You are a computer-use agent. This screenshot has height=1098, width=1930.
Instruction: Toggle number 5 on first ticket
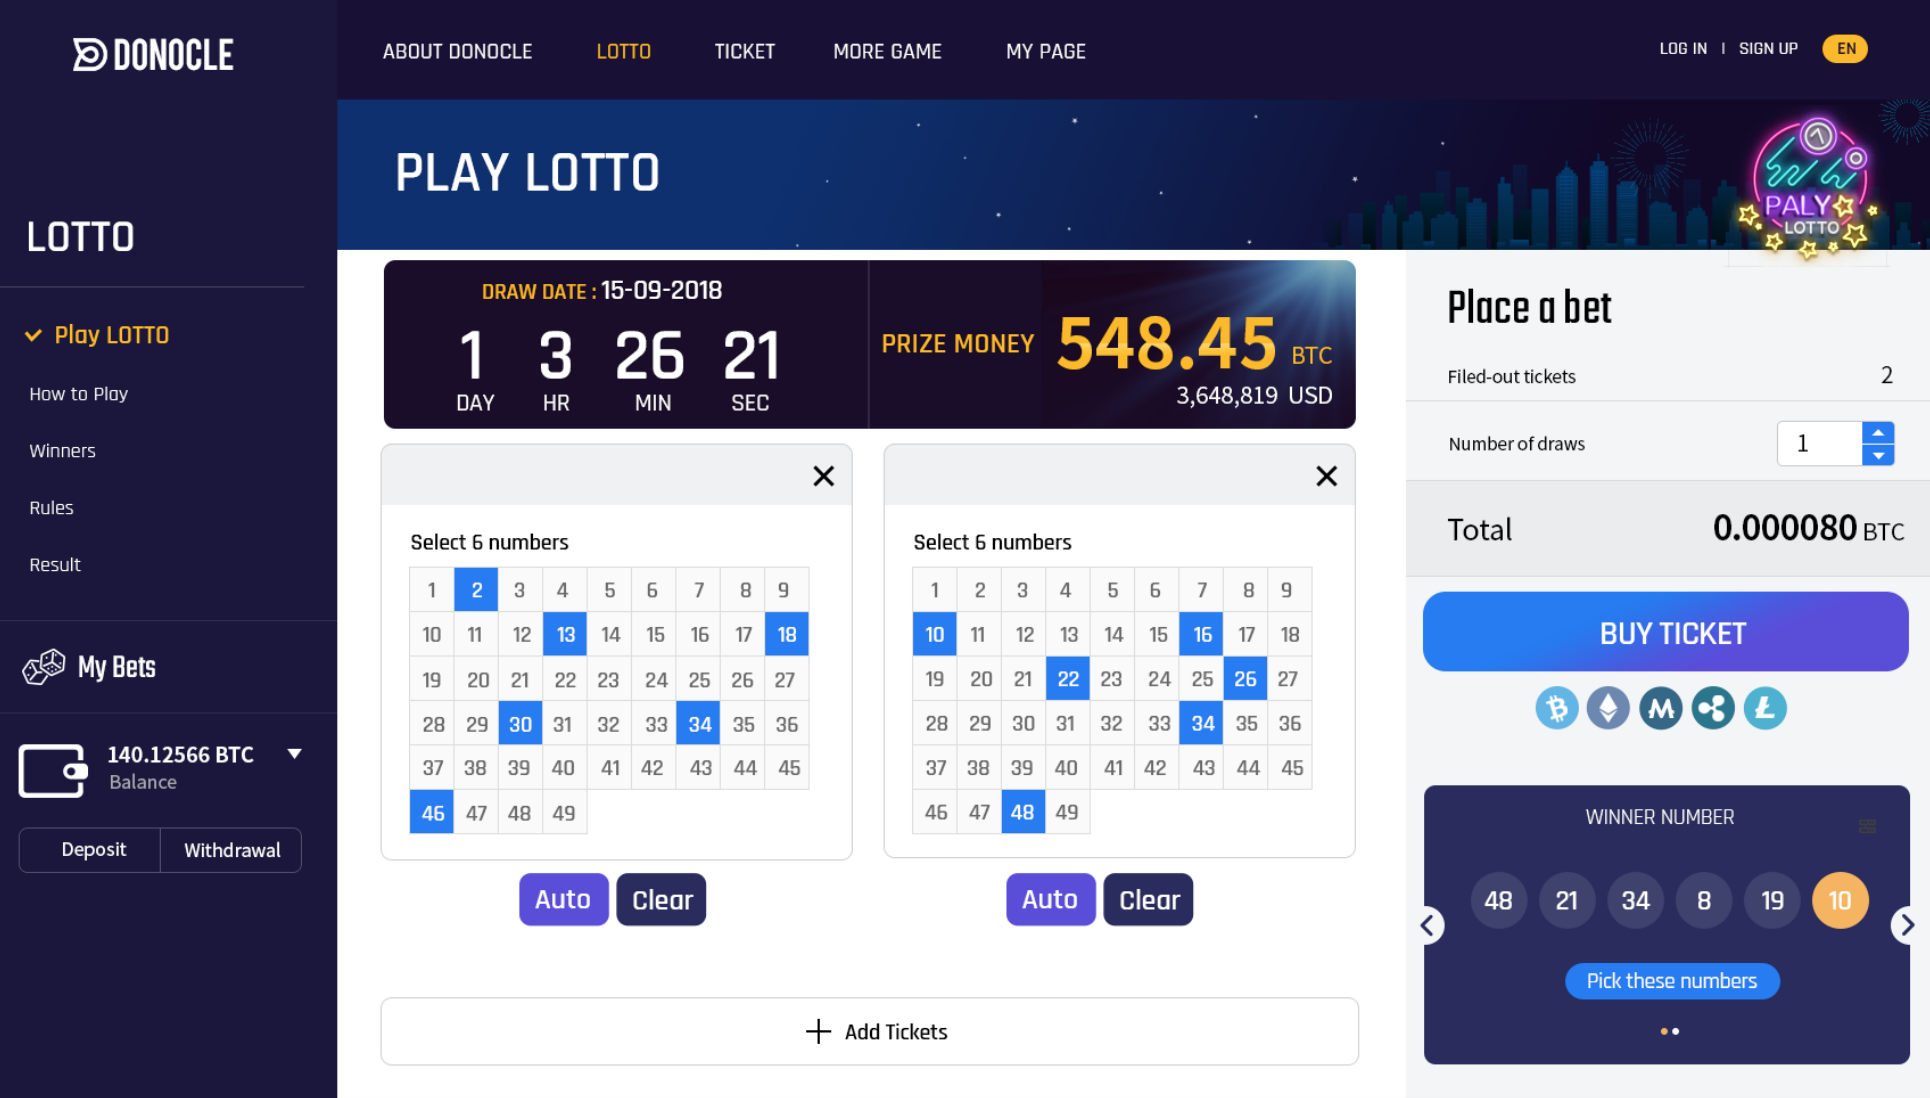click(609, 590)
